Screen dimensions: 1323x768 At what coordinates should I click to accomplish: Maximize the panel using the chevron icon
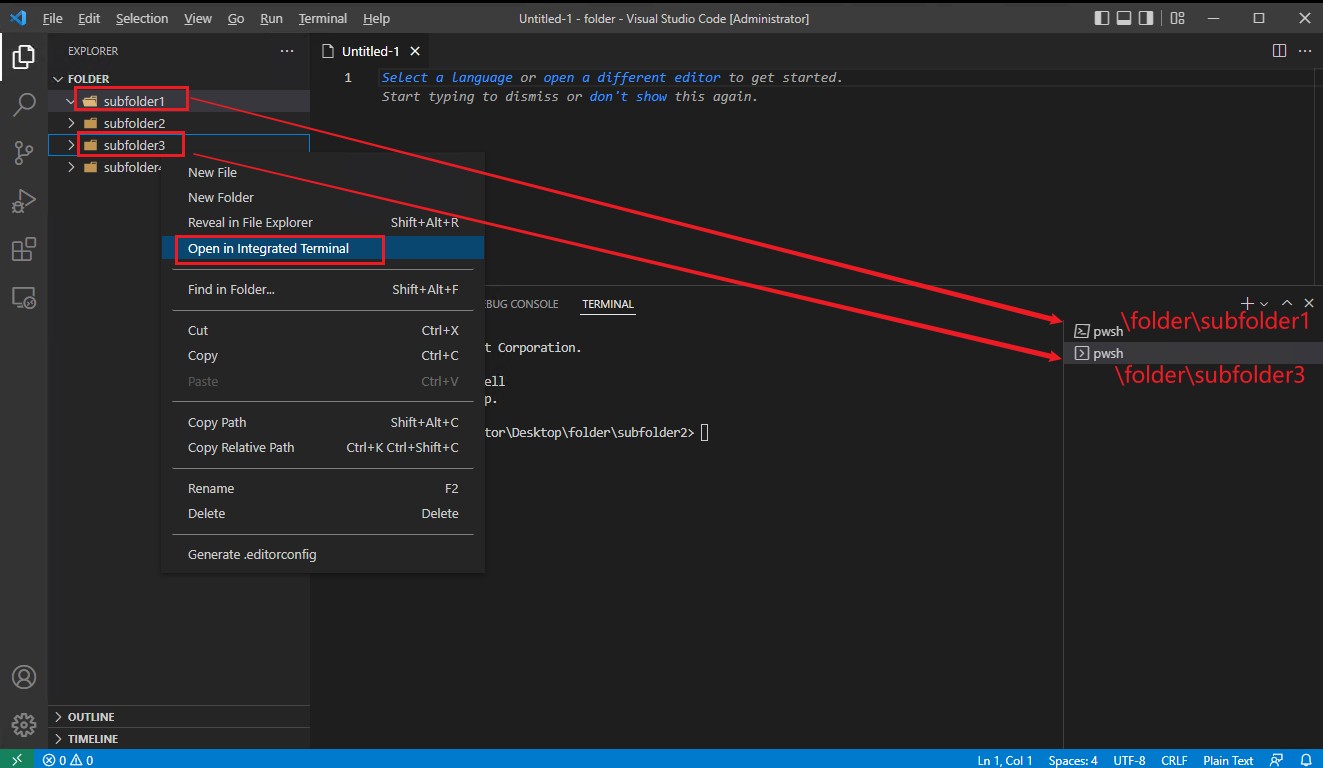click(1287, 303)
